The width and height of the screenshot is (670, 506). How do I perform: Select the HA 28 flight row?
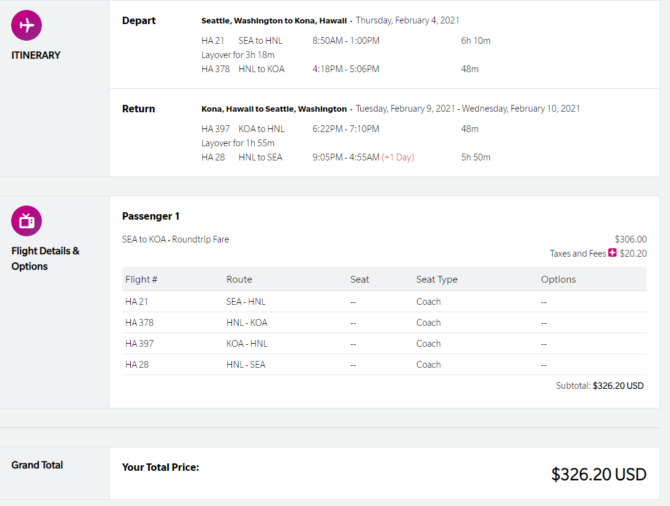[x=384, y=364]
